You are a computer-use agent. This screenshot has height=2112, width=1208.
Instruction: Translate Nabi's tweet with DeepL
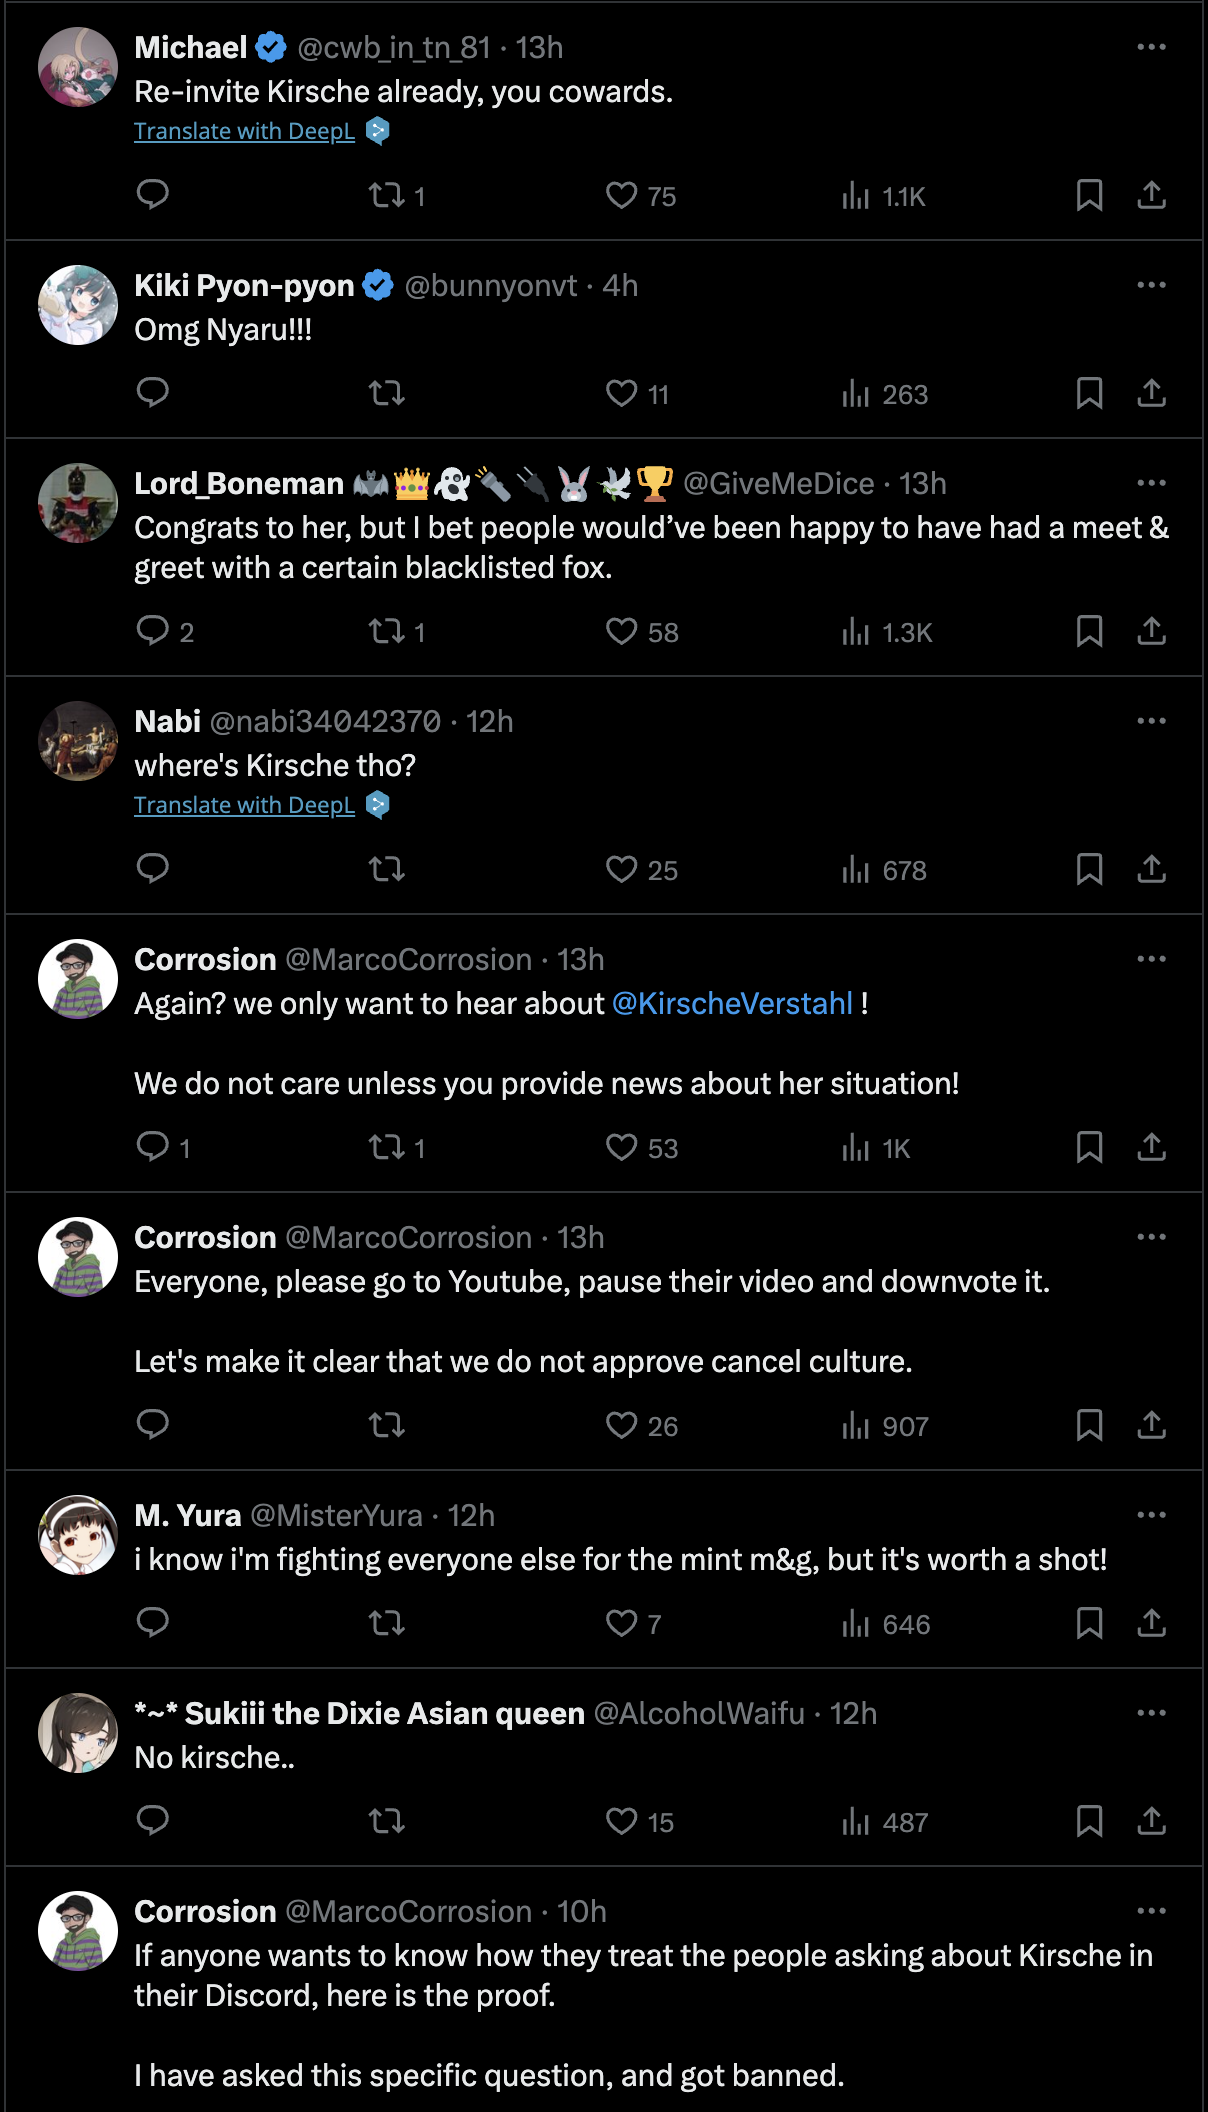tap(244, 805)
